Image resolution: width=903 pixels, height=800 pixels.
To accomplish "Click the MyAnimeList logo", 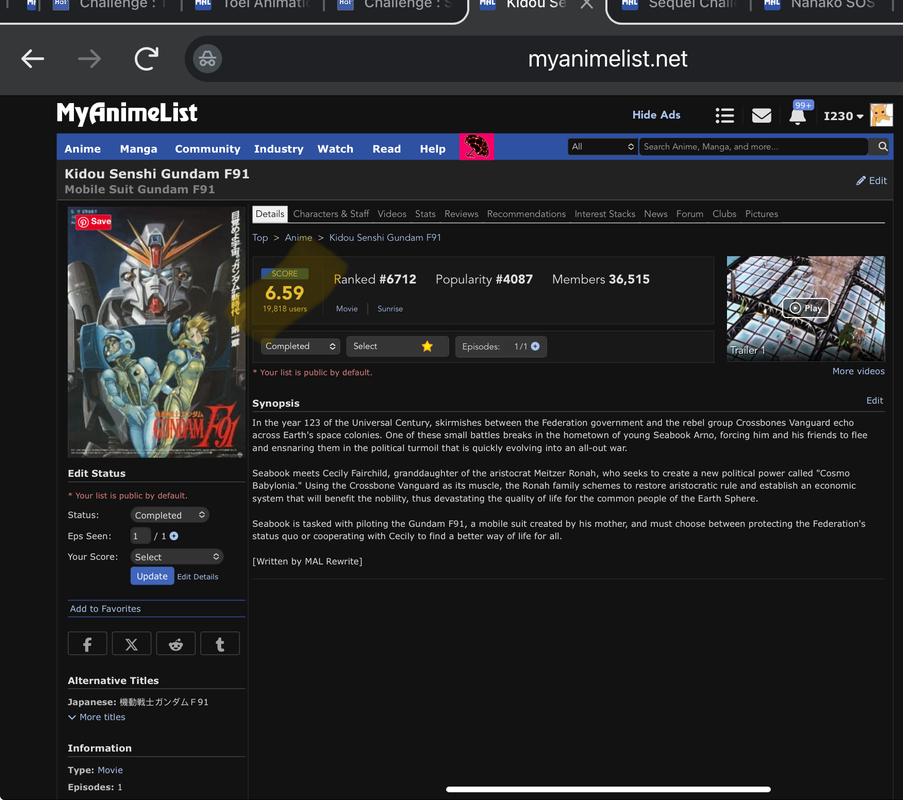I will [127, 113].
